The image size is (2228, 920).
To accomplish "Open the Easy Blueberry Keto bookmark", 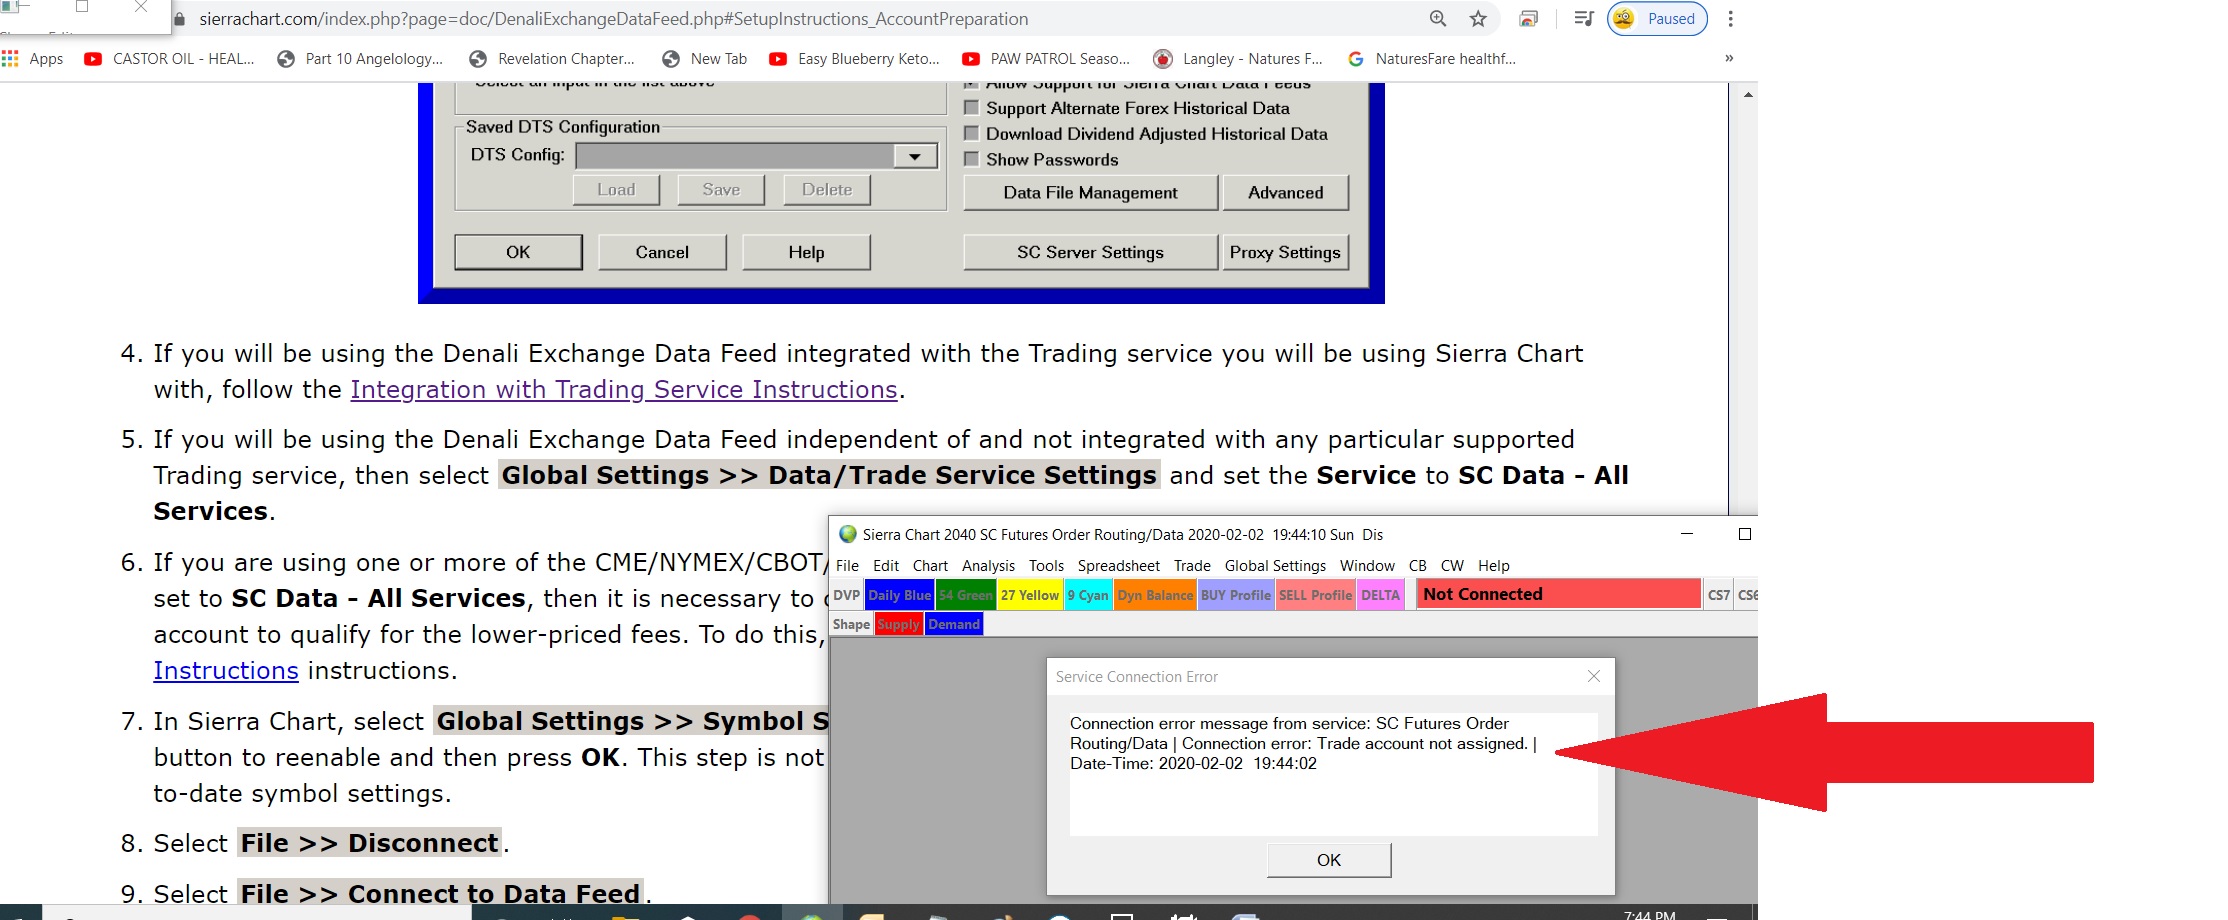I will coord(855,59).
